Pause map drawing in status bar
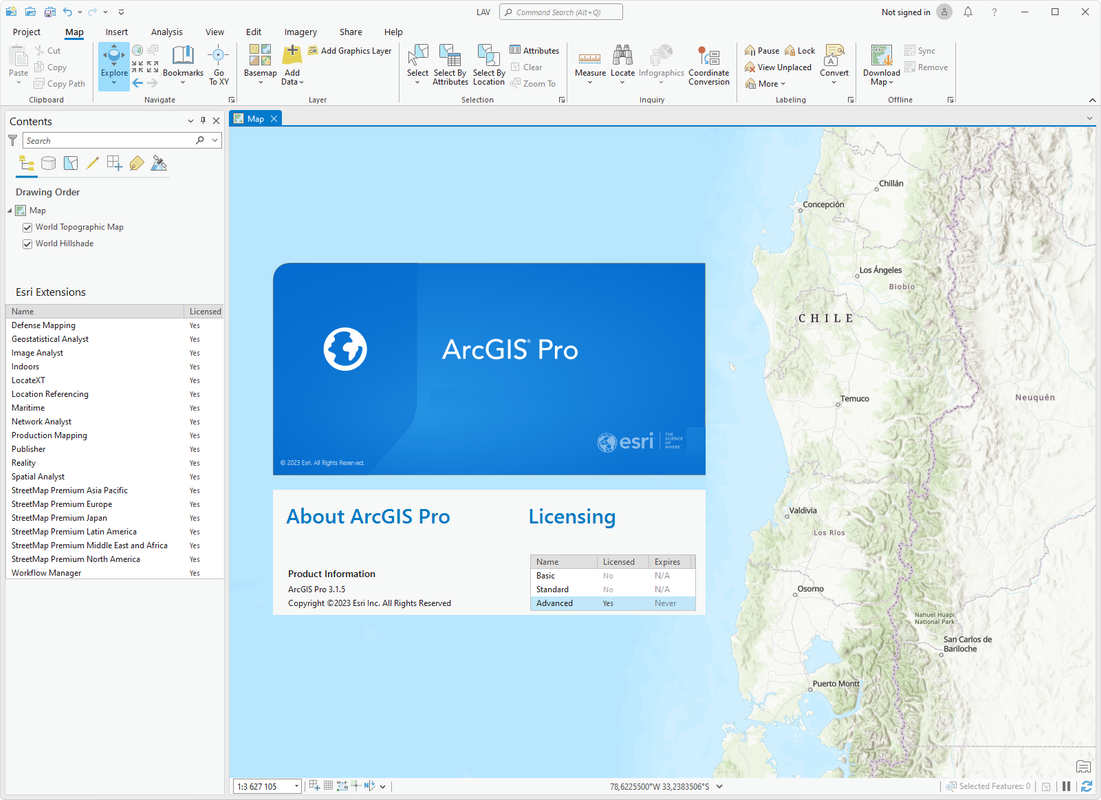Image resolution: width=1101 pixels, height=800 pixels. 1067,787
